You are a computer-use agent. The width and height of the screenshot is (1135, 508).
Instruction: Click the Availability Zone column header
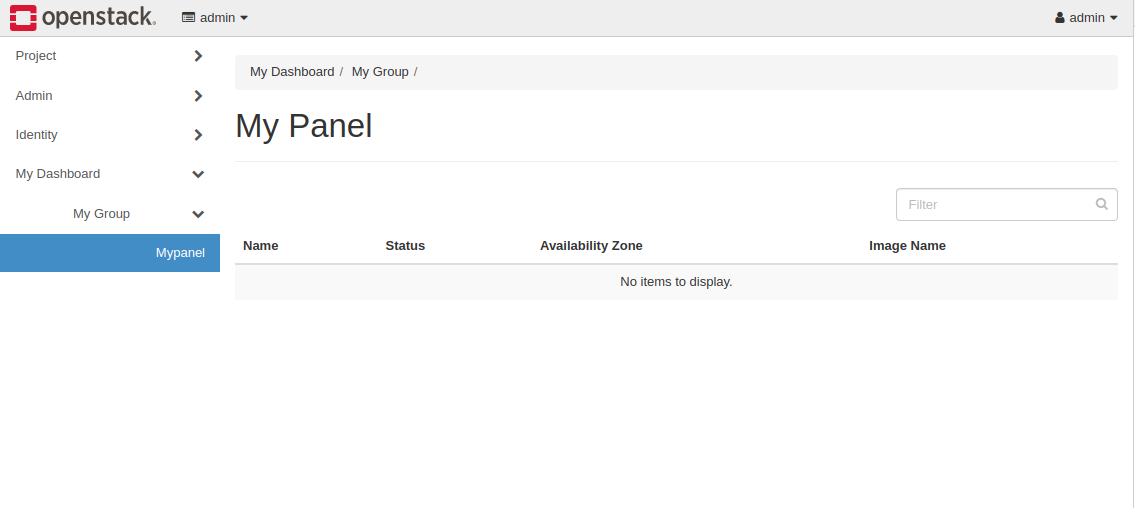coord(591,246)
